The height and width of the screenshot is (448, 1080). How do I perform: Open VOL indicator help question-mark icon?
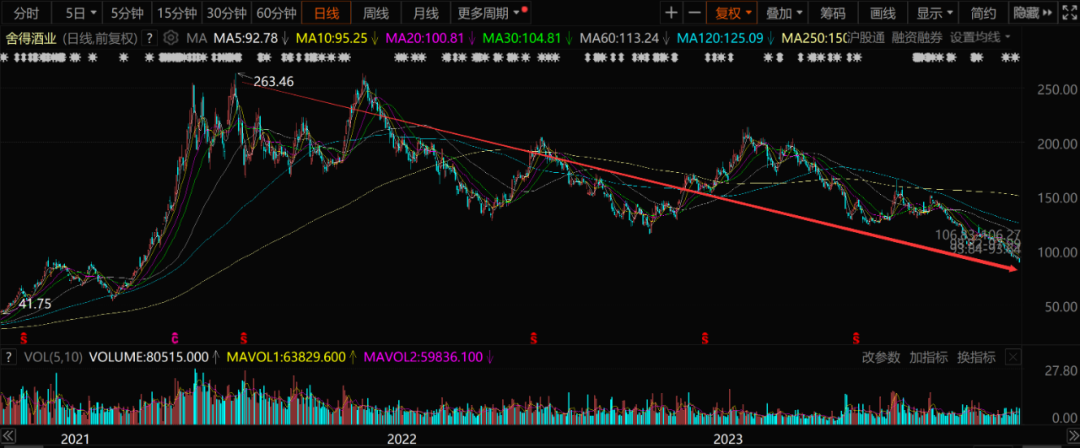pos(10,357)
